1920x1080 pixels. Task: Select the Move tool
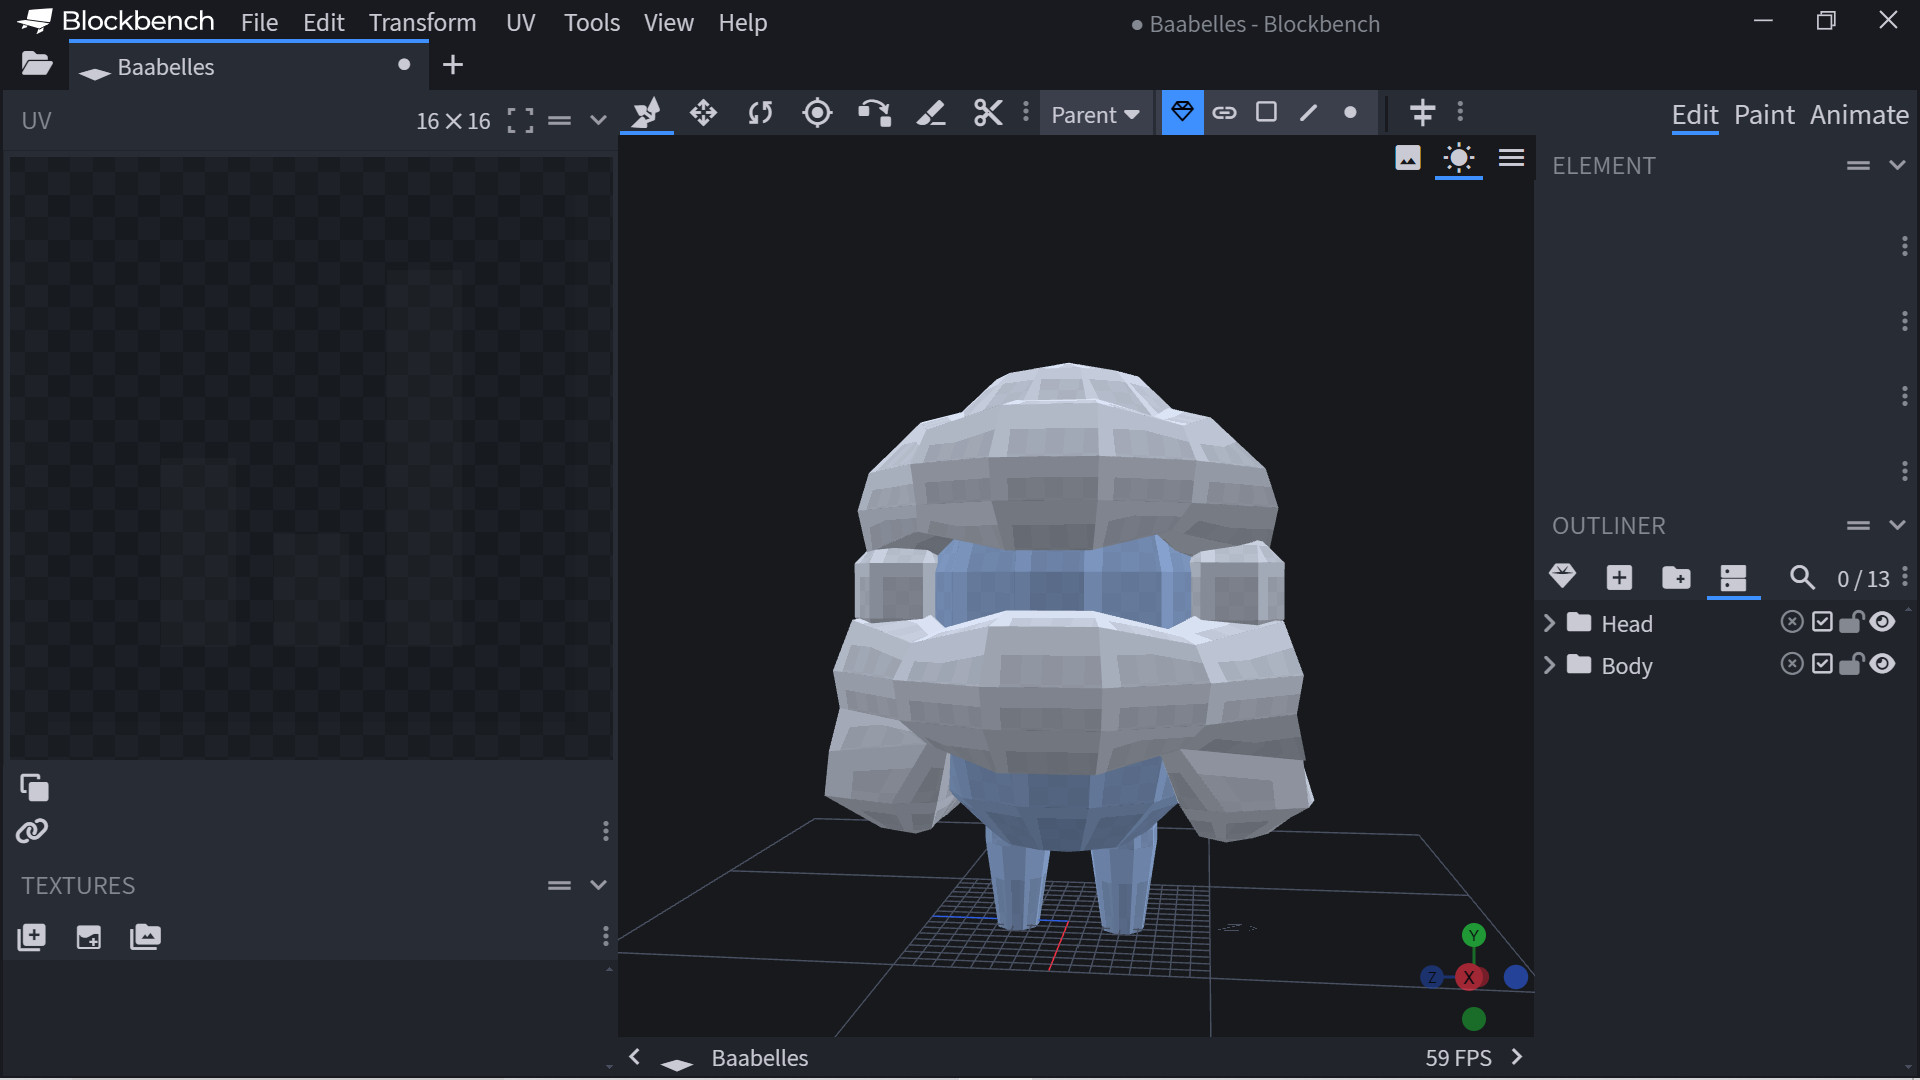[646, 113]
